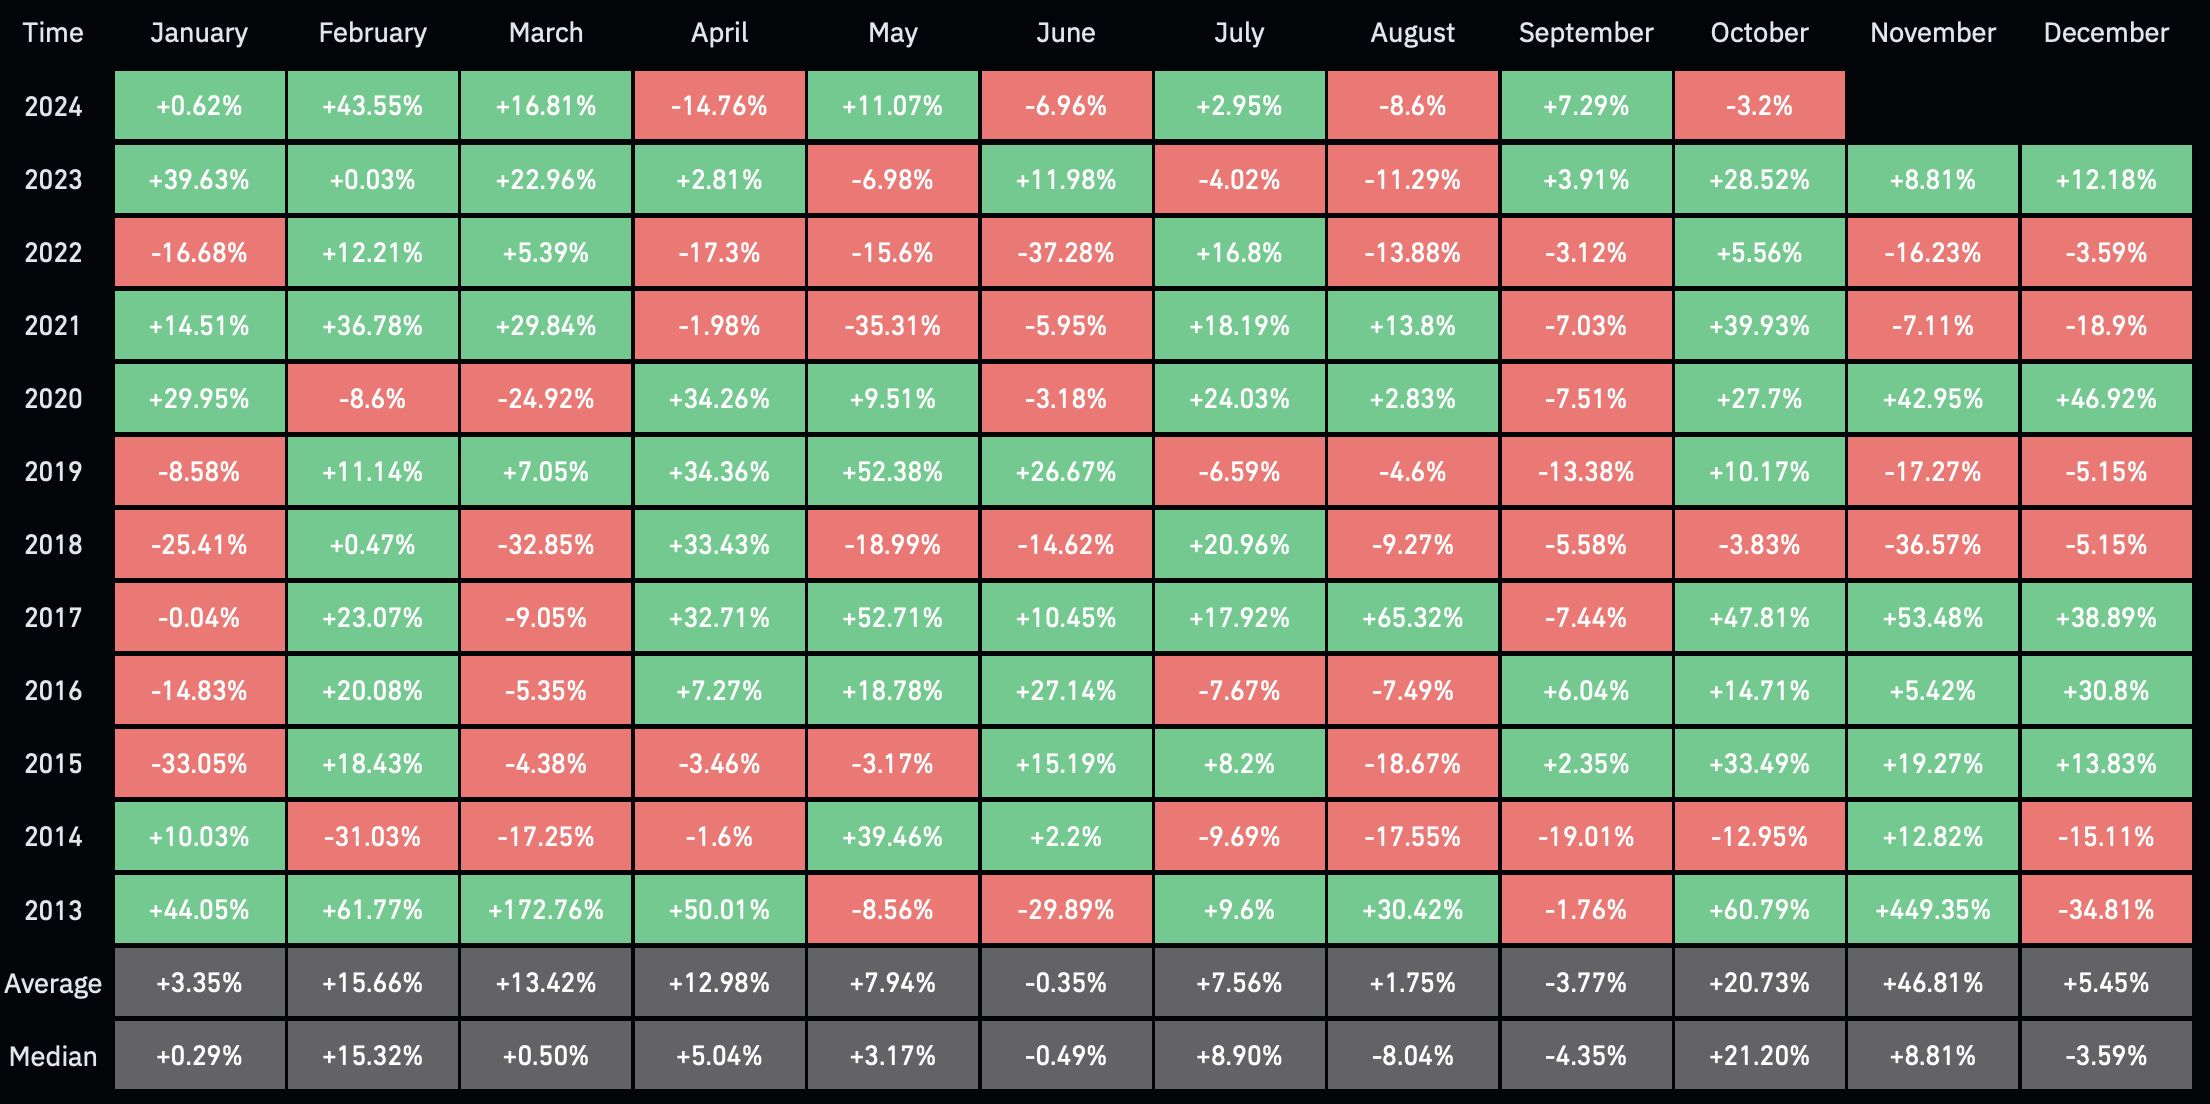The image size is (2210, 1104).
Task: Click the December column header
Action: [2105, 33]
